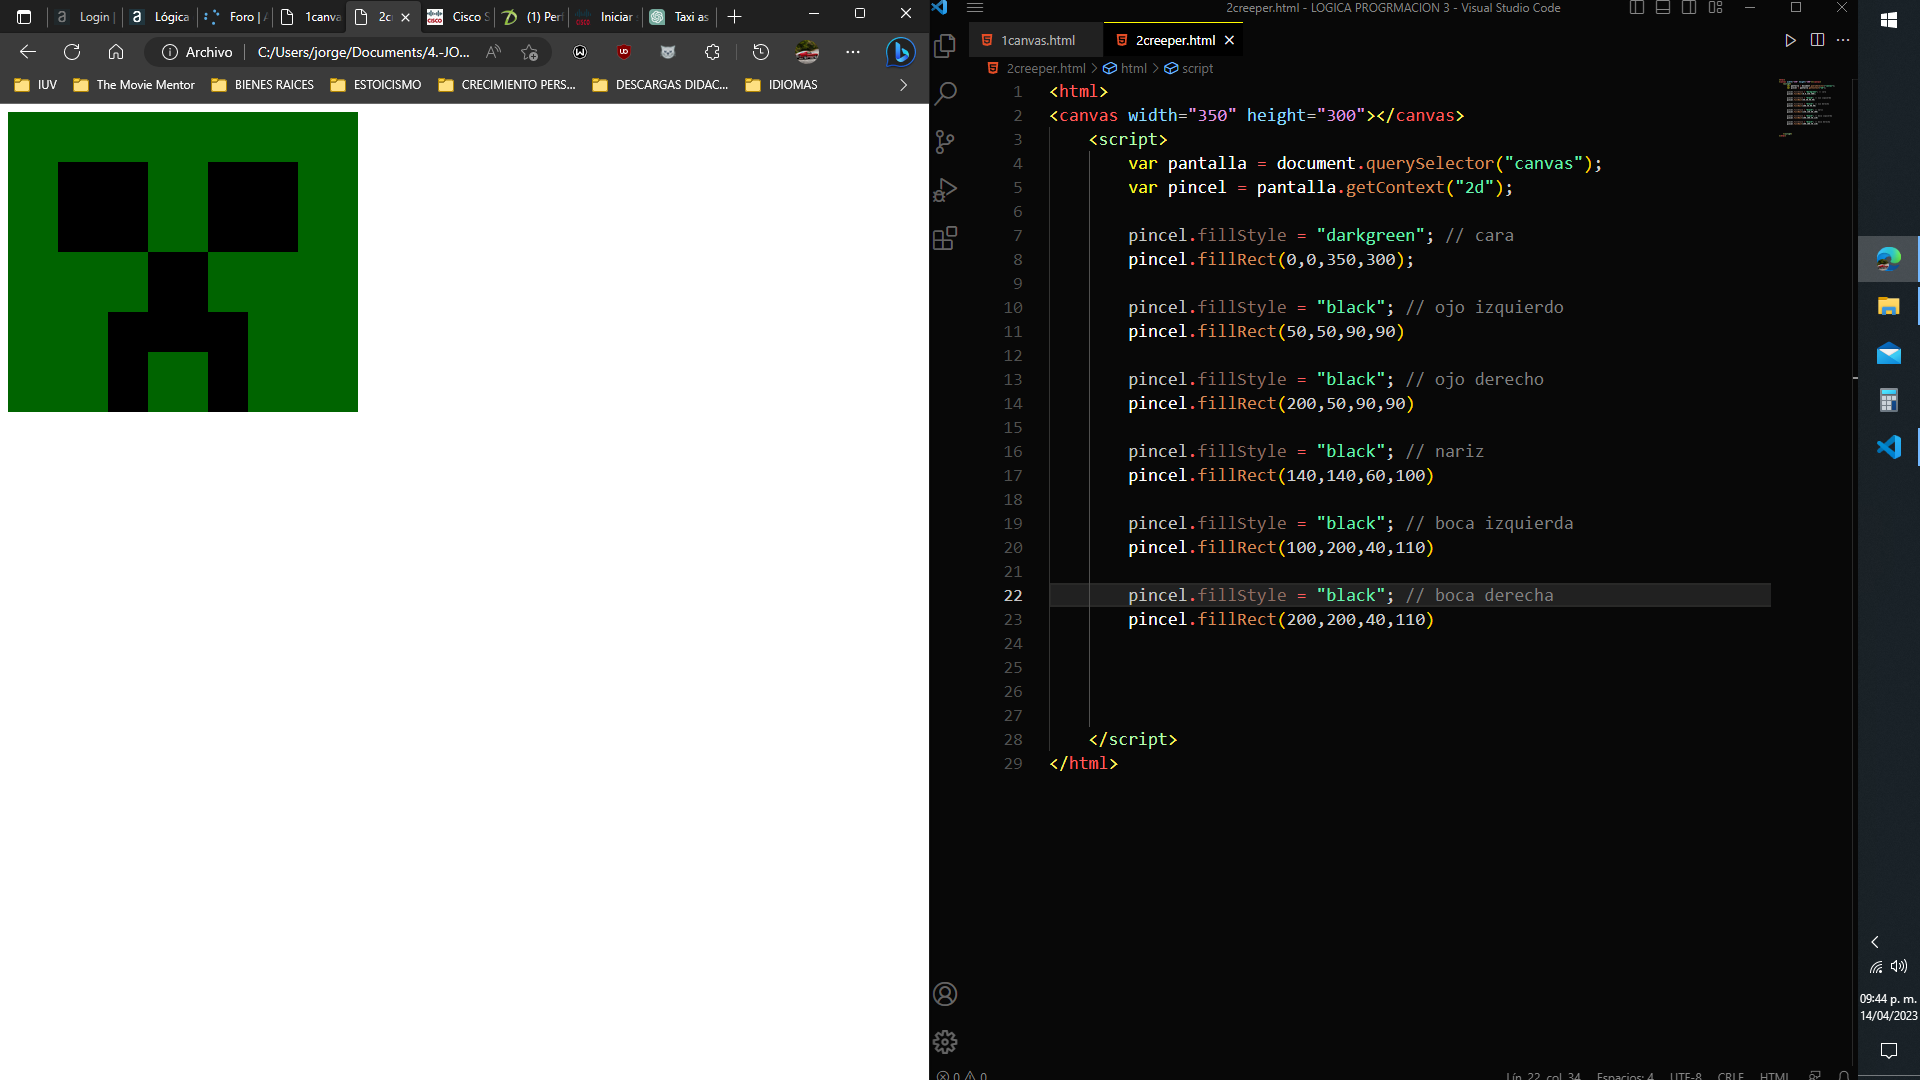Switch to the Login browser tab

point(84,17)
